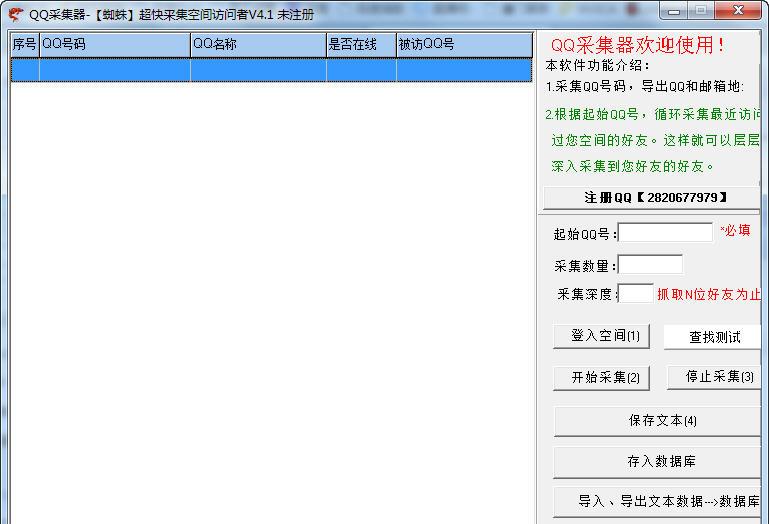Click the 存入数据库 button

tap(660, 462)
